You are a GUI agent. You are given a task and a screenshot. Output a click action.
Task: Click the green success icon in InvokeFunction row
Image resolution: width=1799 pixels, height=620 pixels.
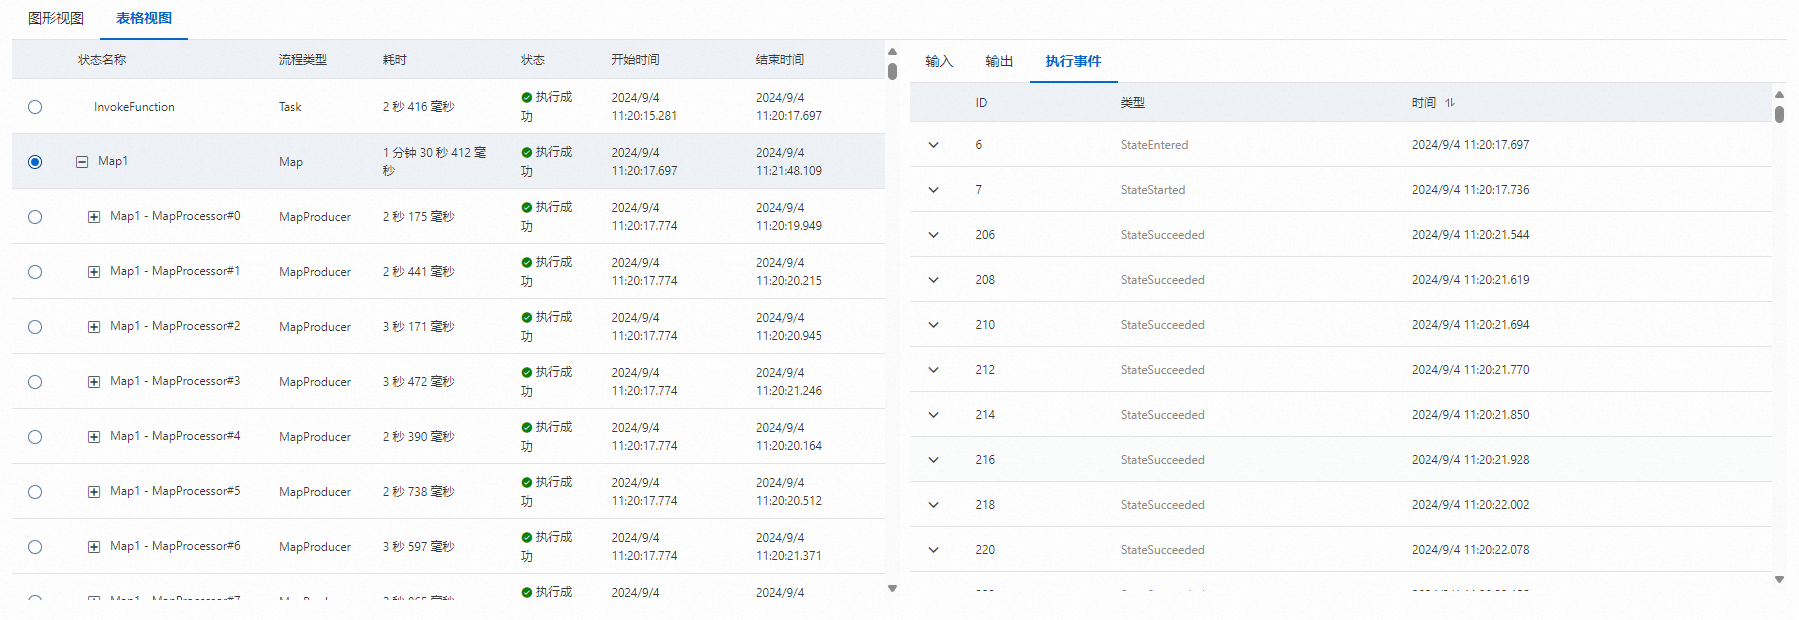click(x=526, y=97)
